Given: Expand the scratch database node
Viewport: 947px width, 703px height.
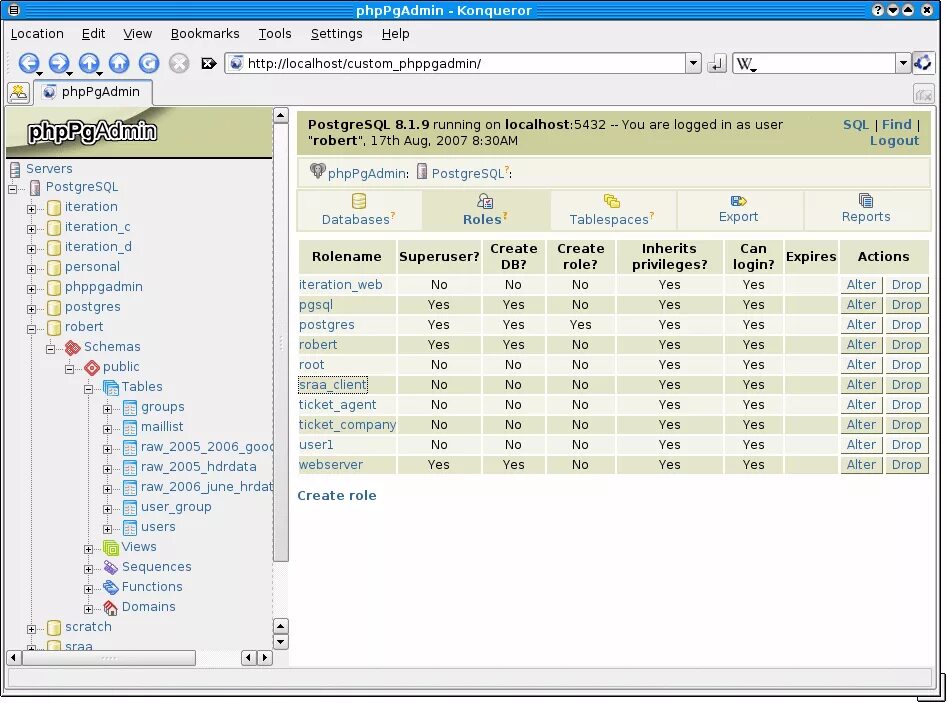Looking at the screenshot, I should click(x=31, y=629).
